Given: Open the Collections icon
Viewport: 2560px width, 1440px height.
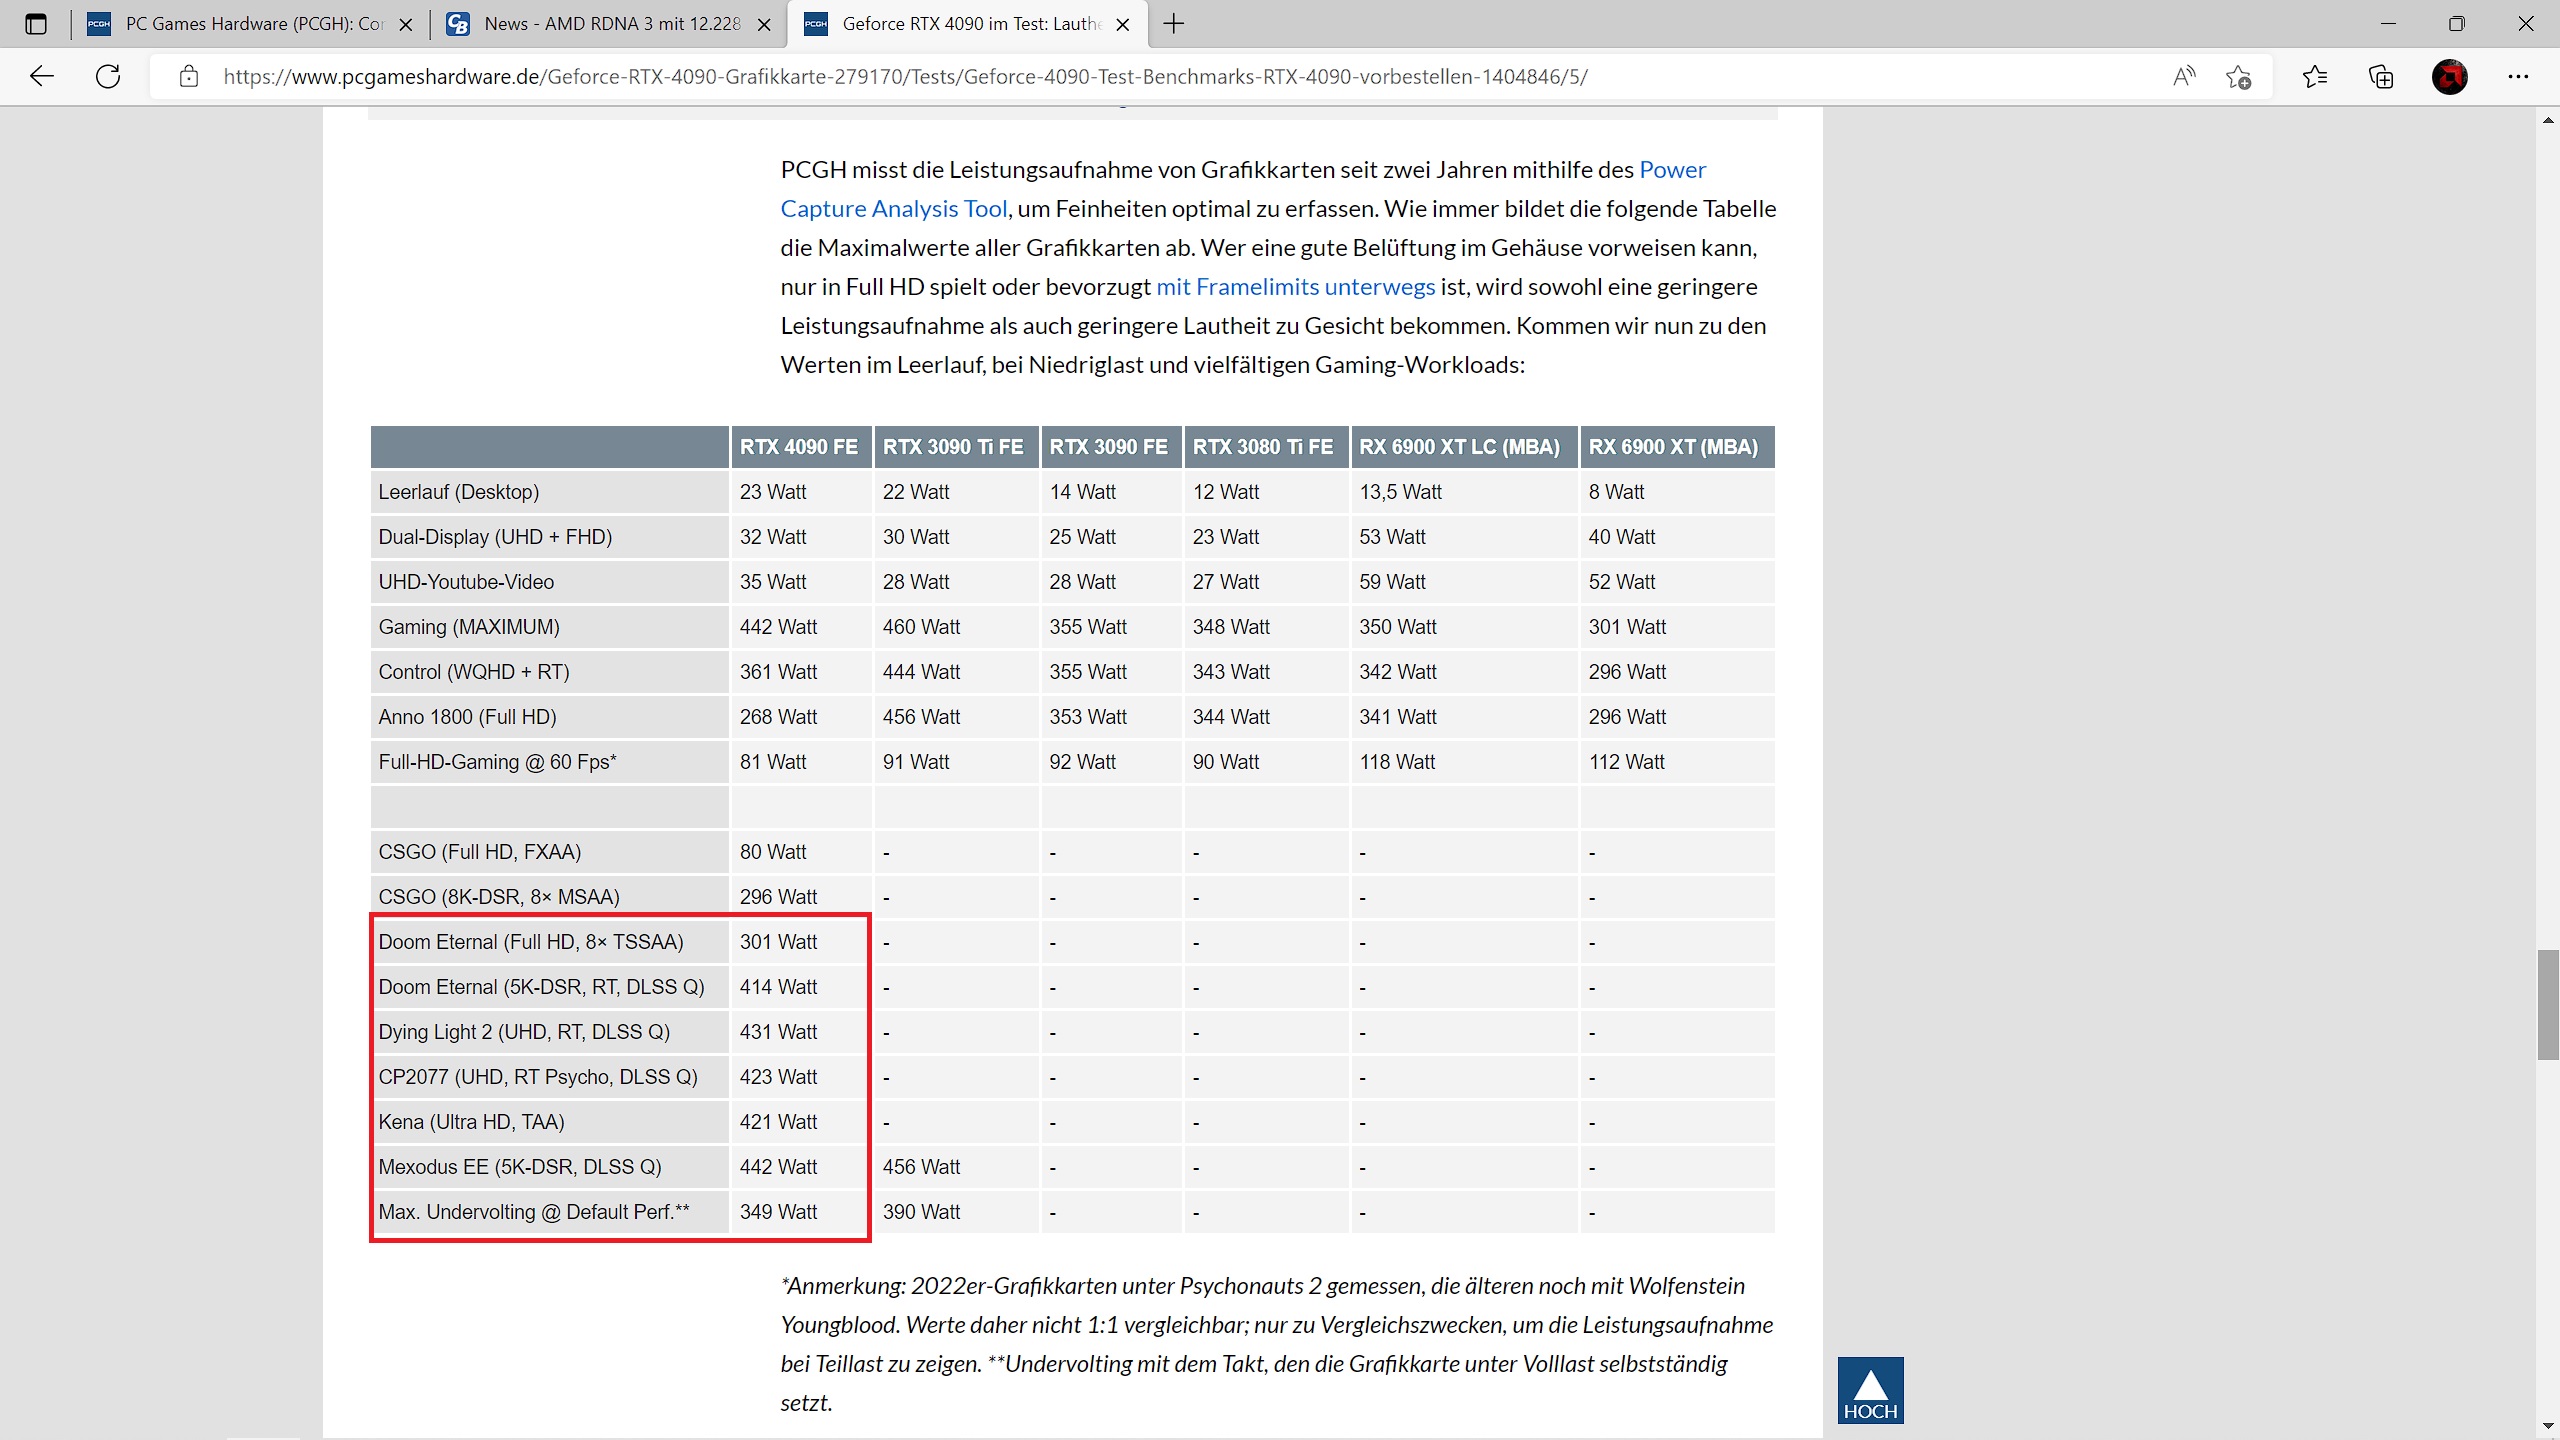Looking at the screenshot, I should [2381, 77].
